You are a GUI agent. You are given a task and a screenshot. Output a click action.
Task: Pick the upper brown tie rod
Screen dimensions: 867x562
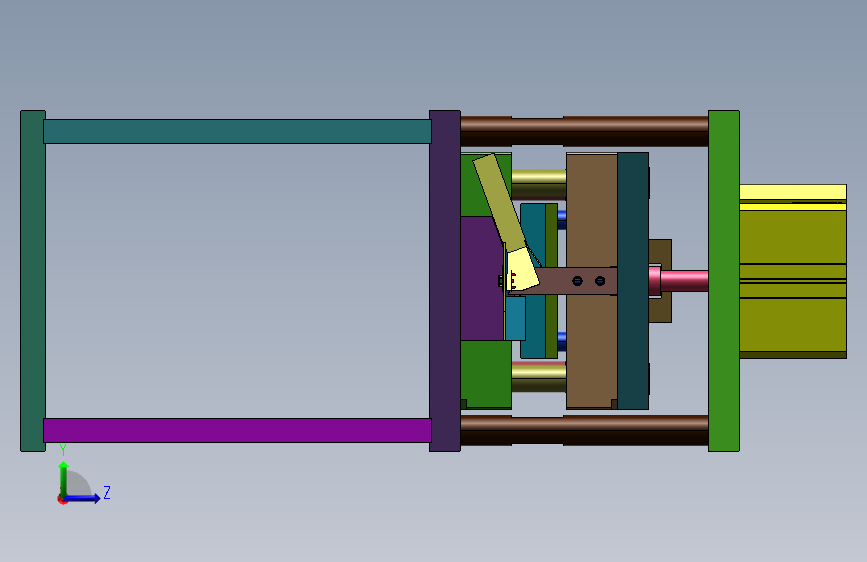(584, 131)
